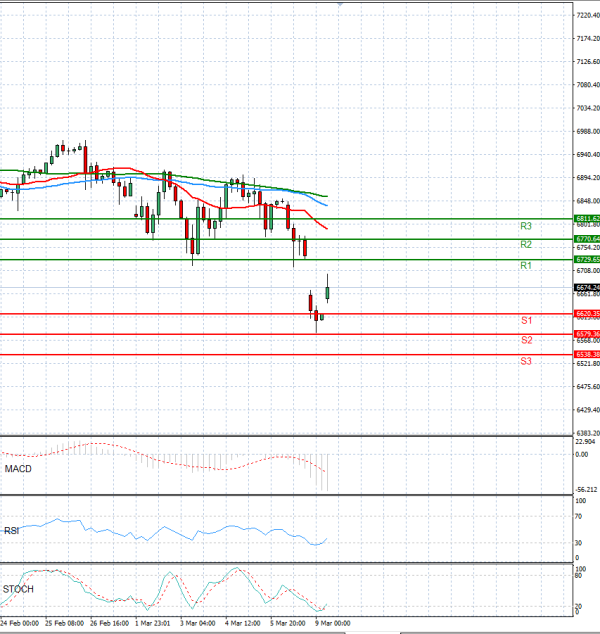Click the 6579.36 red price tag
This screenshot has width=600, height=634.
pyautogui.click(x=587, y=334)
